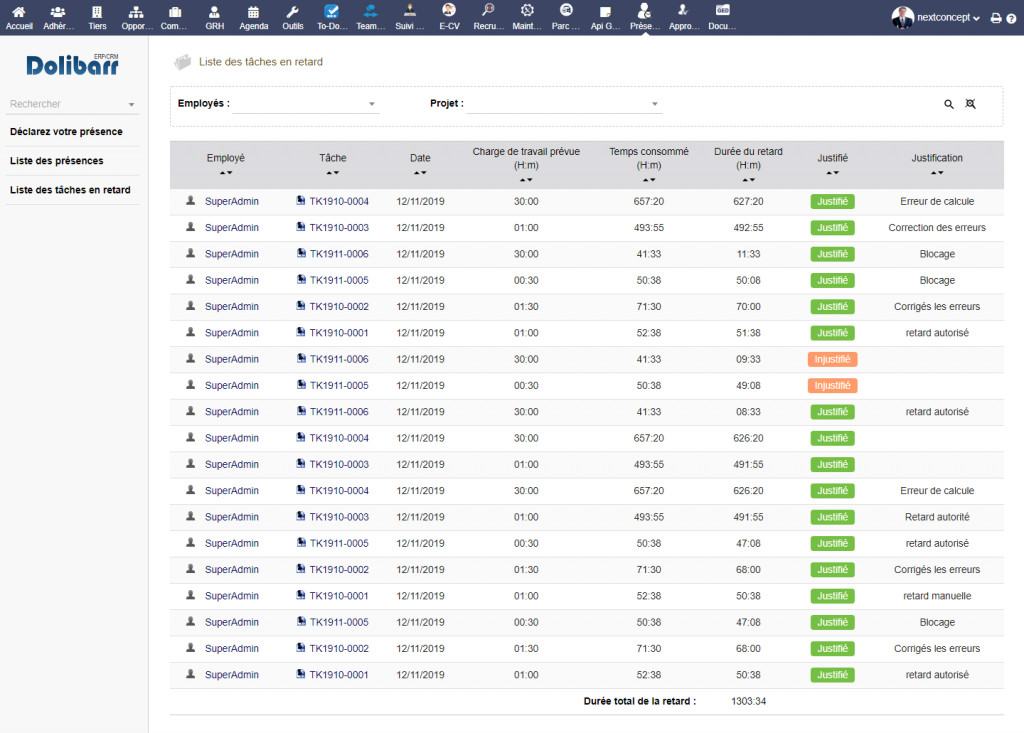
Task: Open the E-CV module icon
Action: pos(449,16)
